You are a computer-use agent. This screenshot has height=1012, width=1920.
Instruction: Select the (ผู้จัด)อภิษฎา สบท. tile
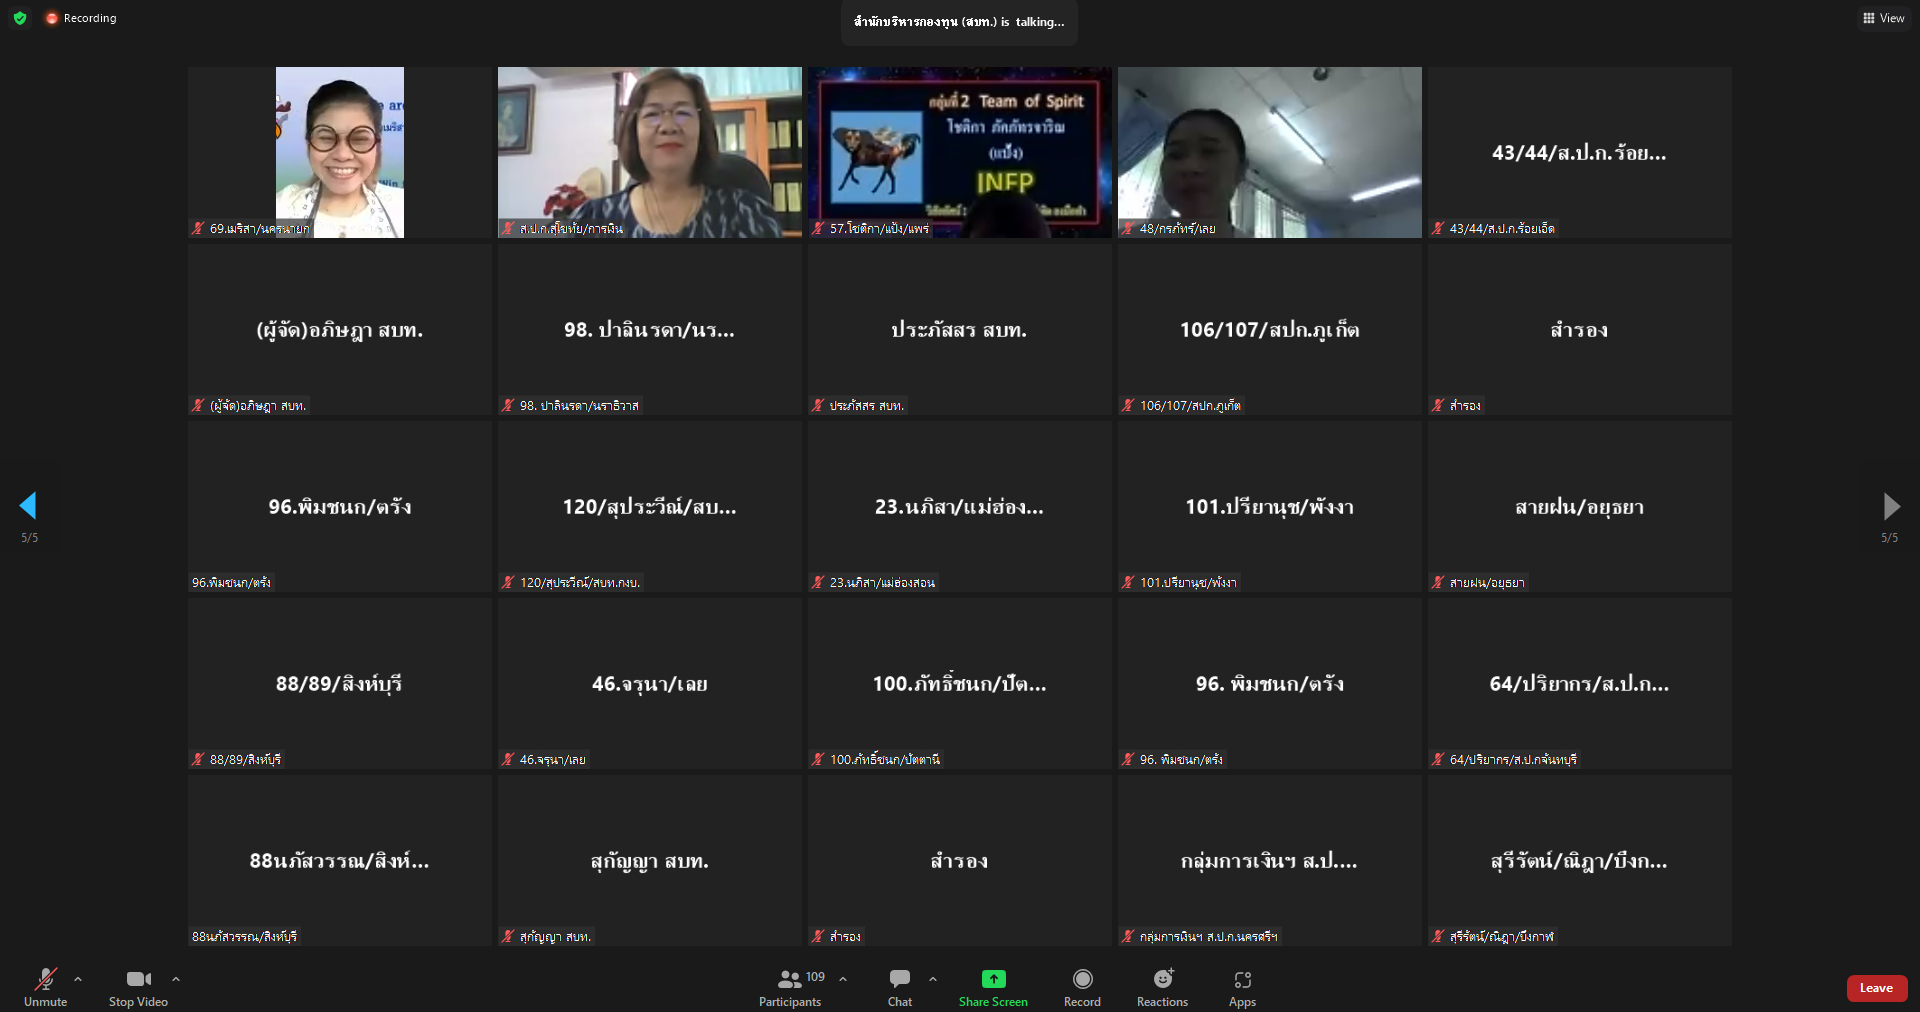[x=340, y=329]
